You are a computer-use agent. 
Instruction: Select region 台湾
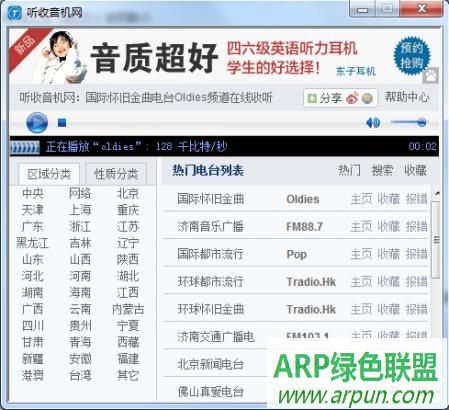(80, 376)
